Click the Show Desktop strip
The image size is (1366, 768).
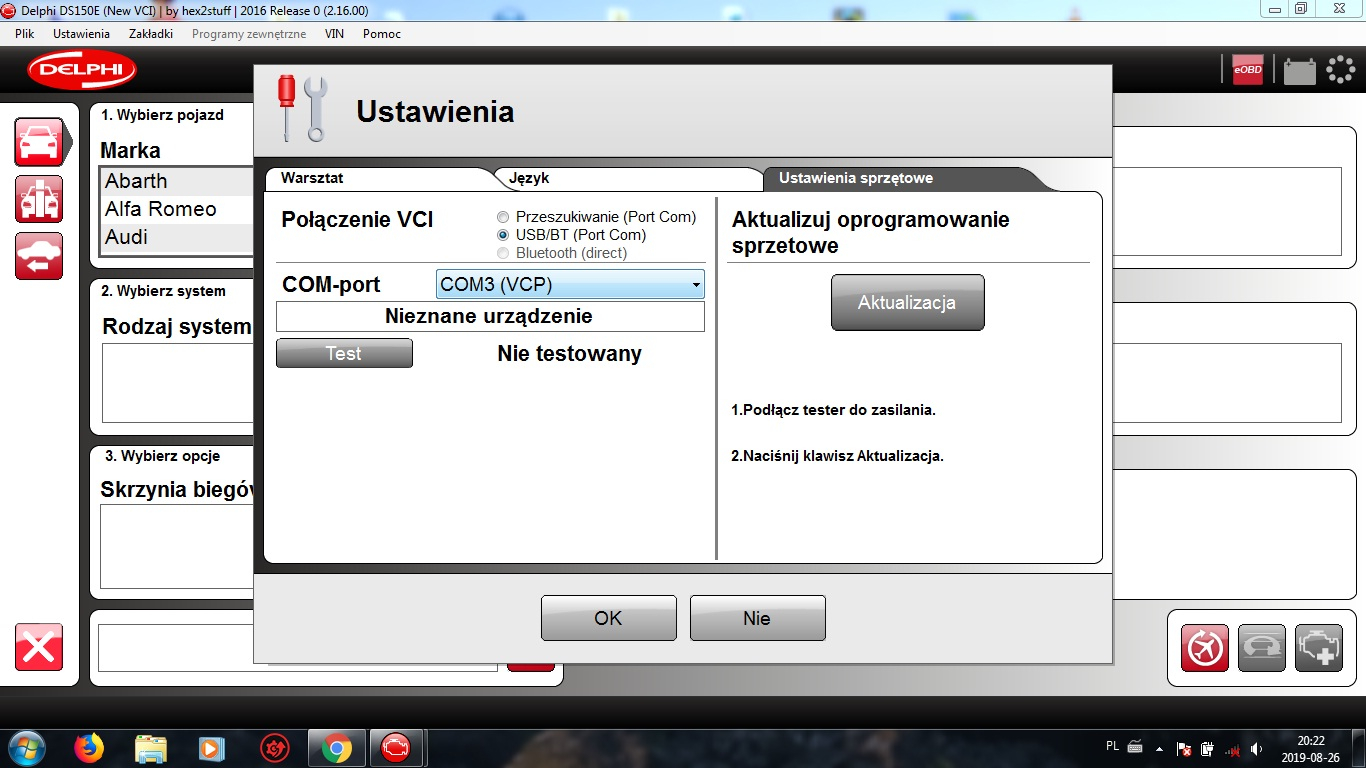click(1359, 748)
